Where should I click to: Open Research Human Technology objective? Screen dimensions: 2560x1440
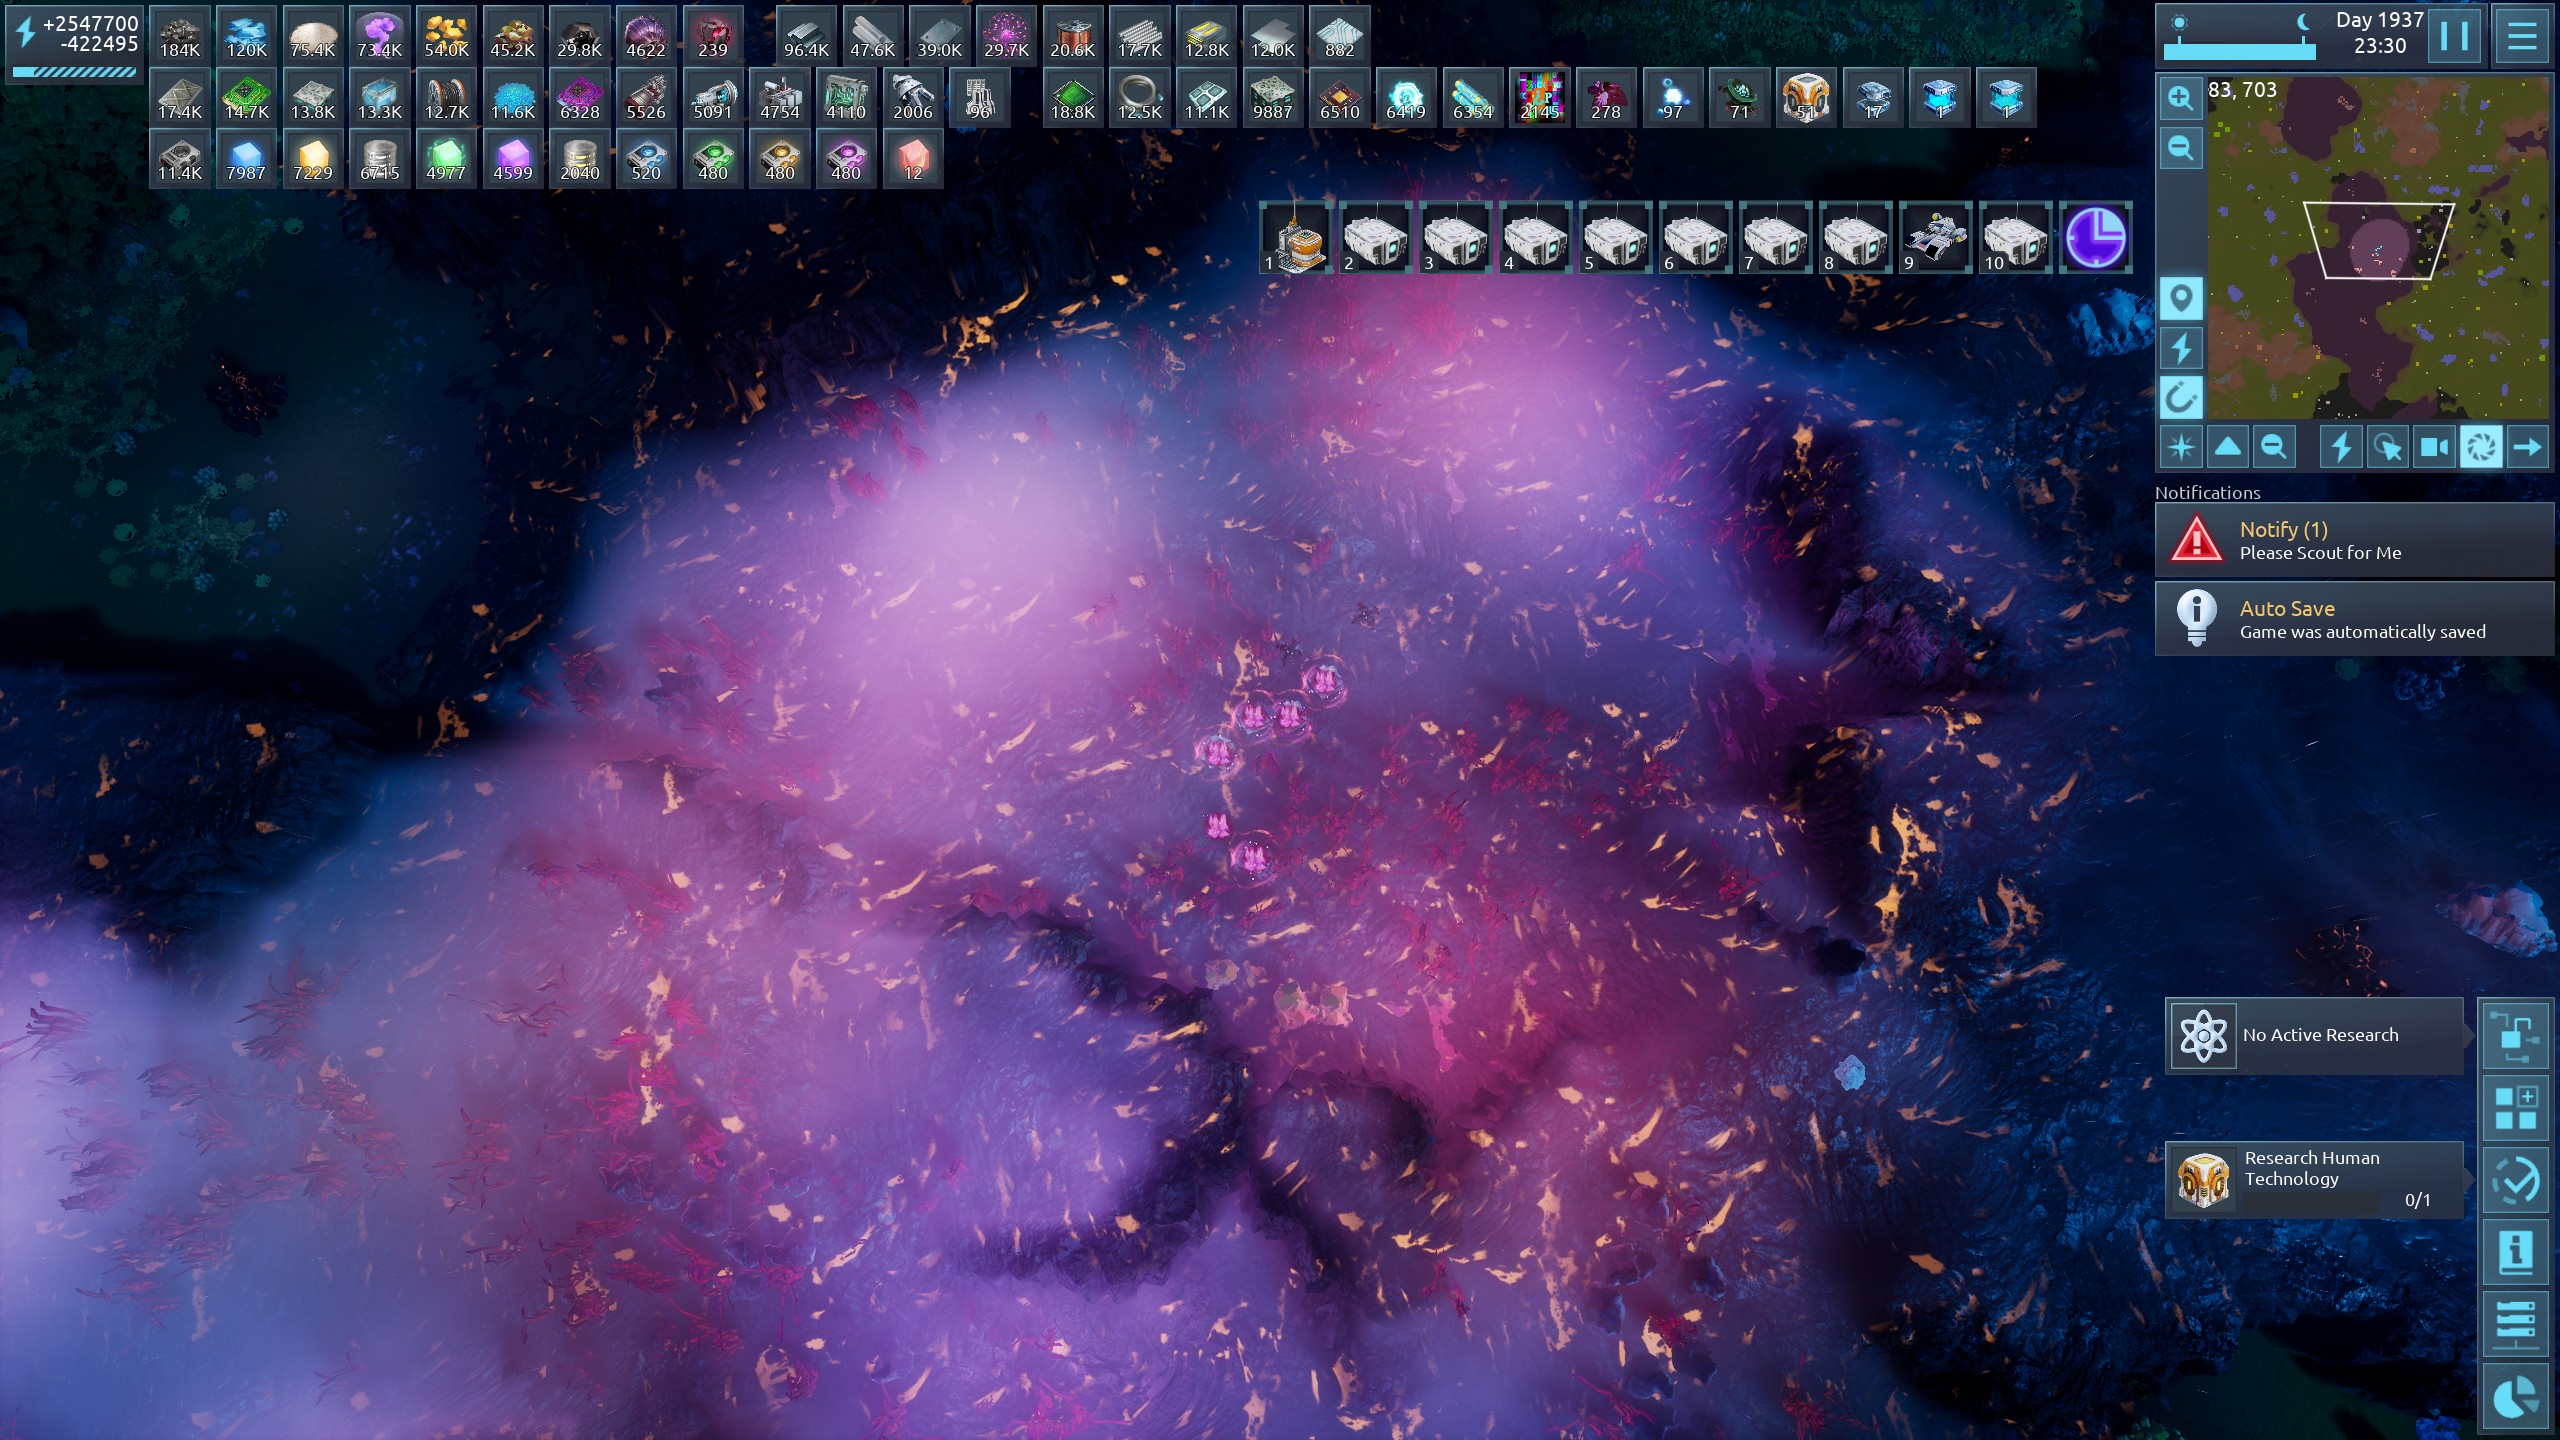[x=2315, y=1180]
